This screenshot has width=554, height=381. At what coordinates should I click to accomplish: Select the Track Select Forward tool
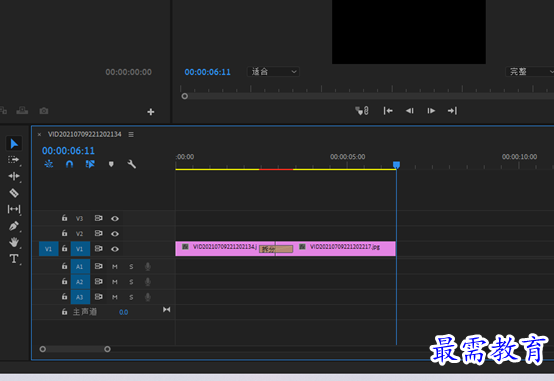[13, 160]
